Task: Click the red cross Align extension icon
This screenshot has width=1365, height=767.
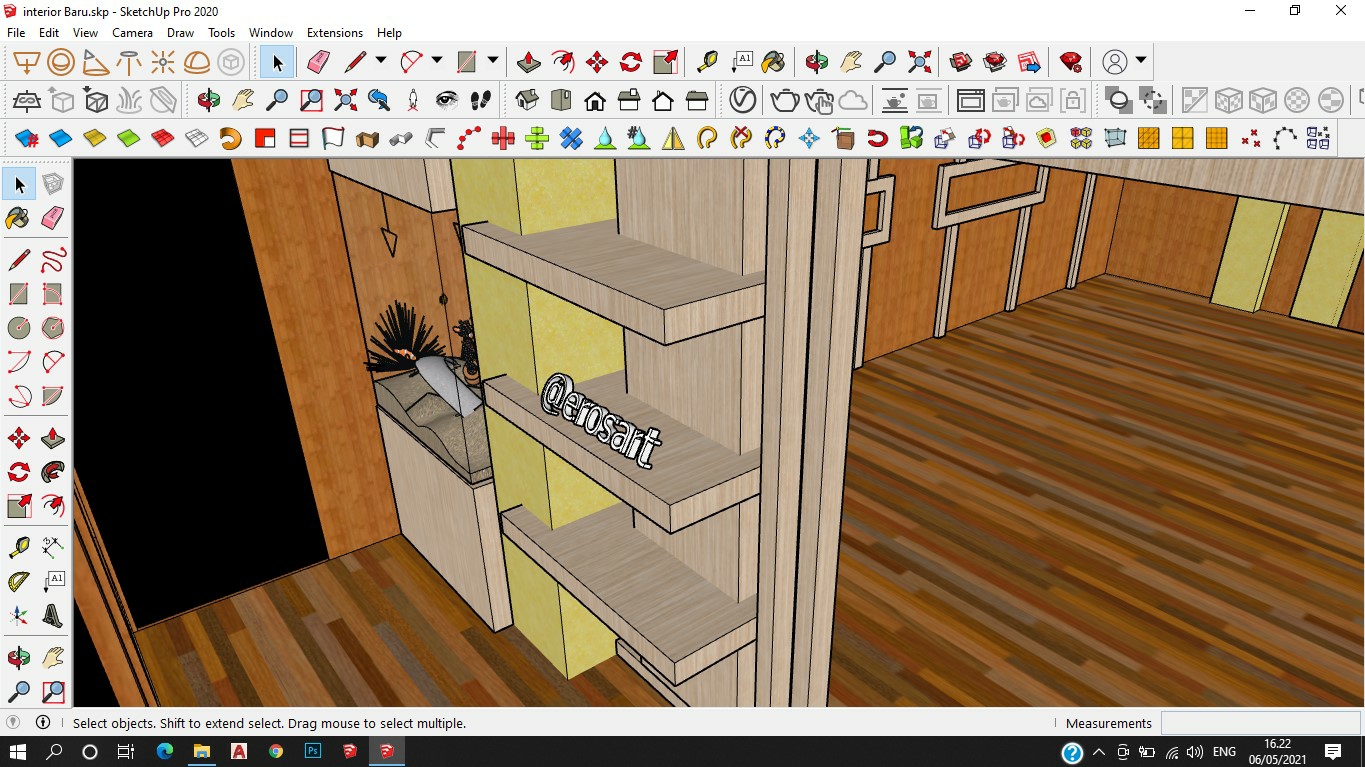Action: coord(503,138)
